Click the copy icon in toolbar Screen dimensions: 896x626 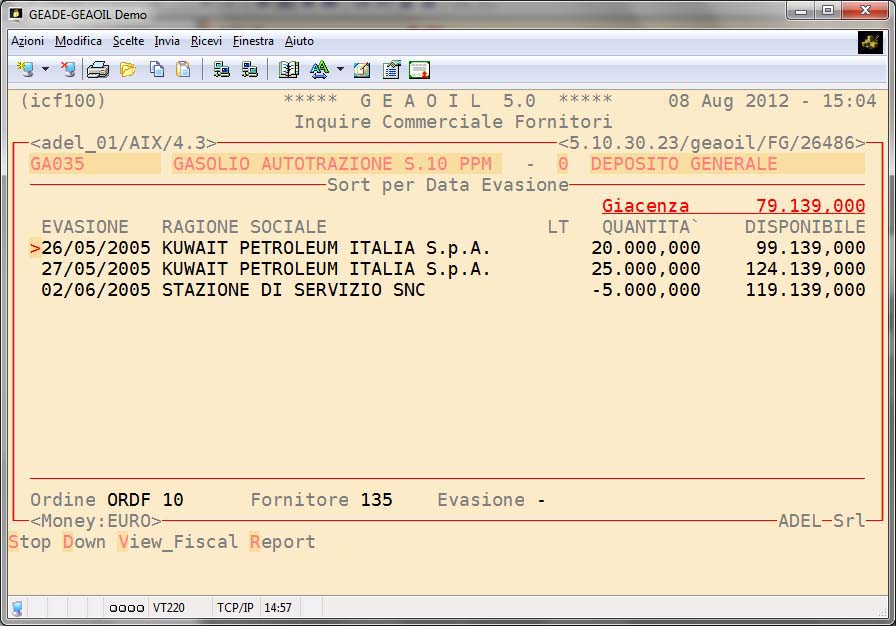point(157,69)
